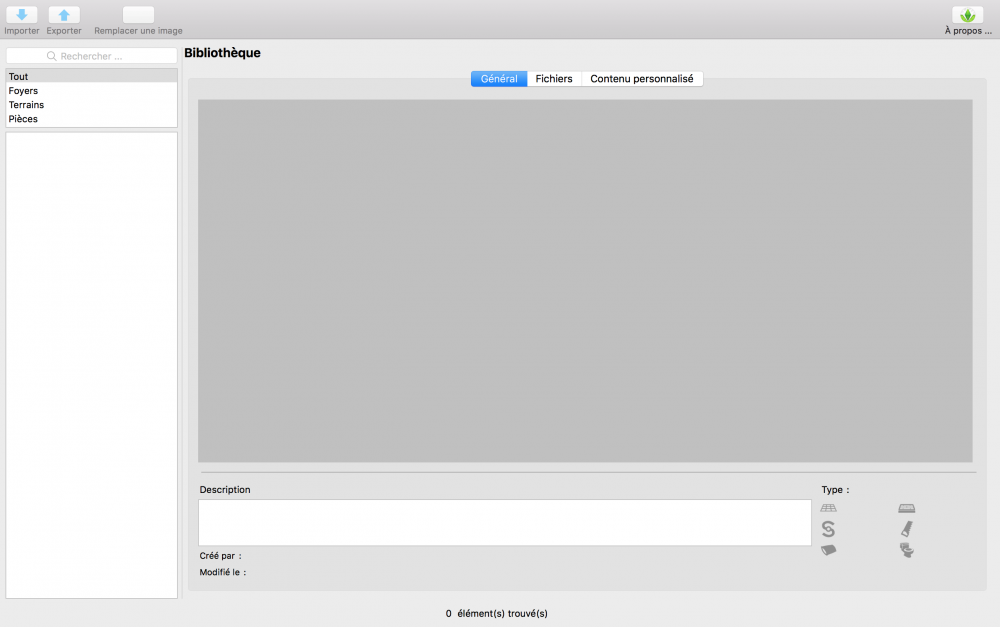1000x627 pixels.
Task: Click the rolled material type icon
Action: [x=828, y=550]
